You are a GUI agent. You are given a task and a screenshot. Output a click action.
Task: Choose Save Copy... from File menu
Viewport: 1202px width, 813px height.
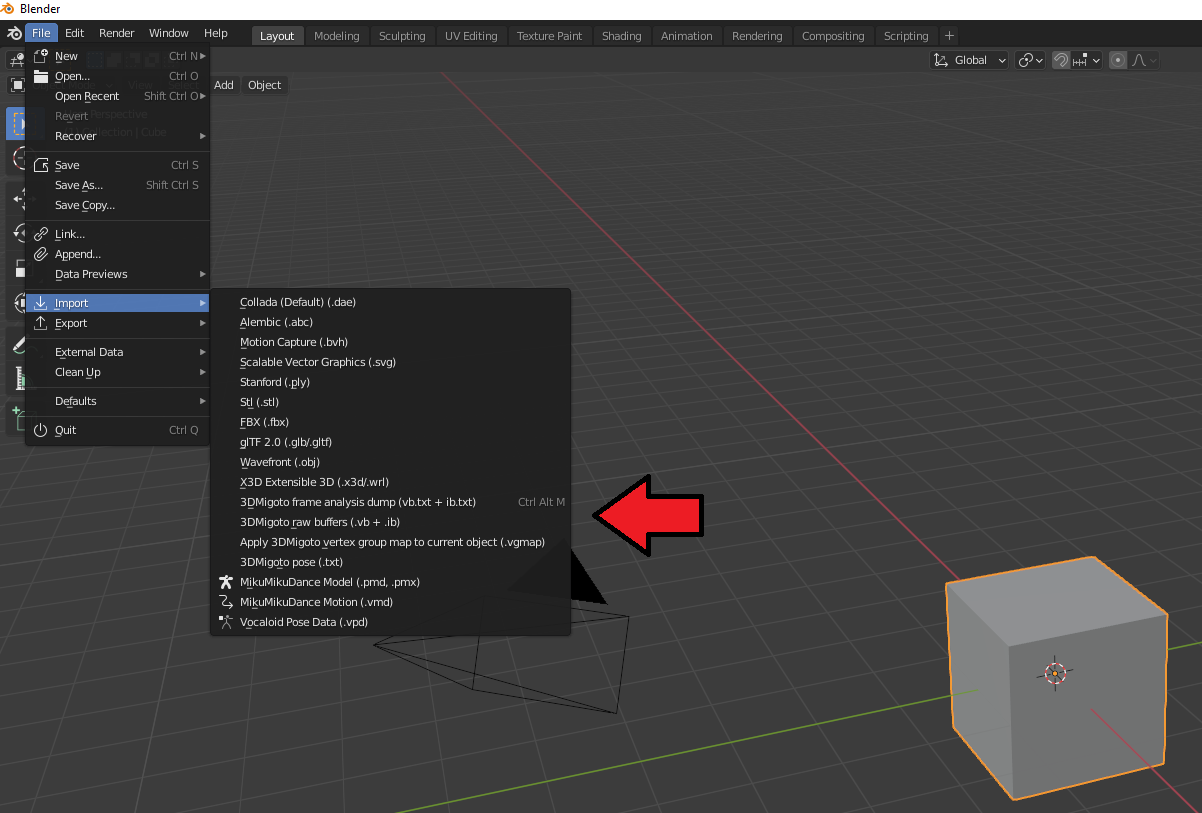118,205
